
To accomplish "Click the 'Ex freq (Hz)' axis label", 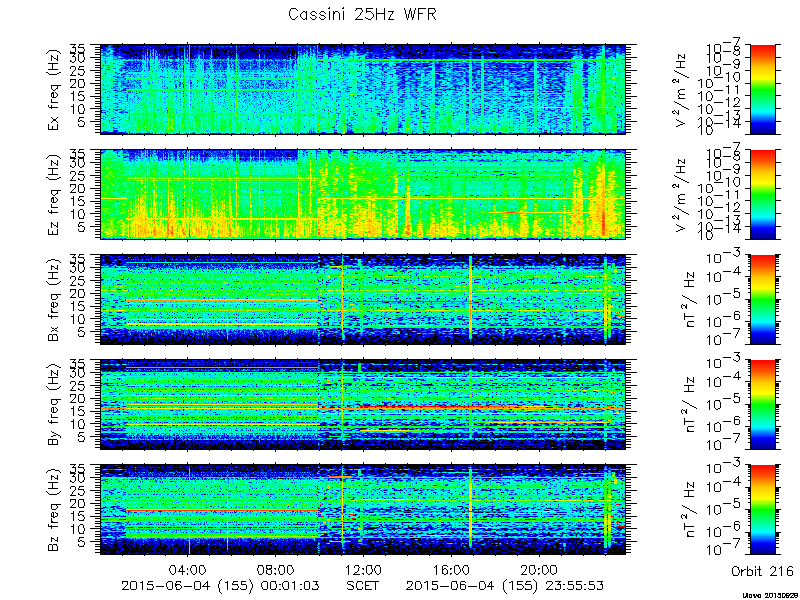I will (54, 90).
